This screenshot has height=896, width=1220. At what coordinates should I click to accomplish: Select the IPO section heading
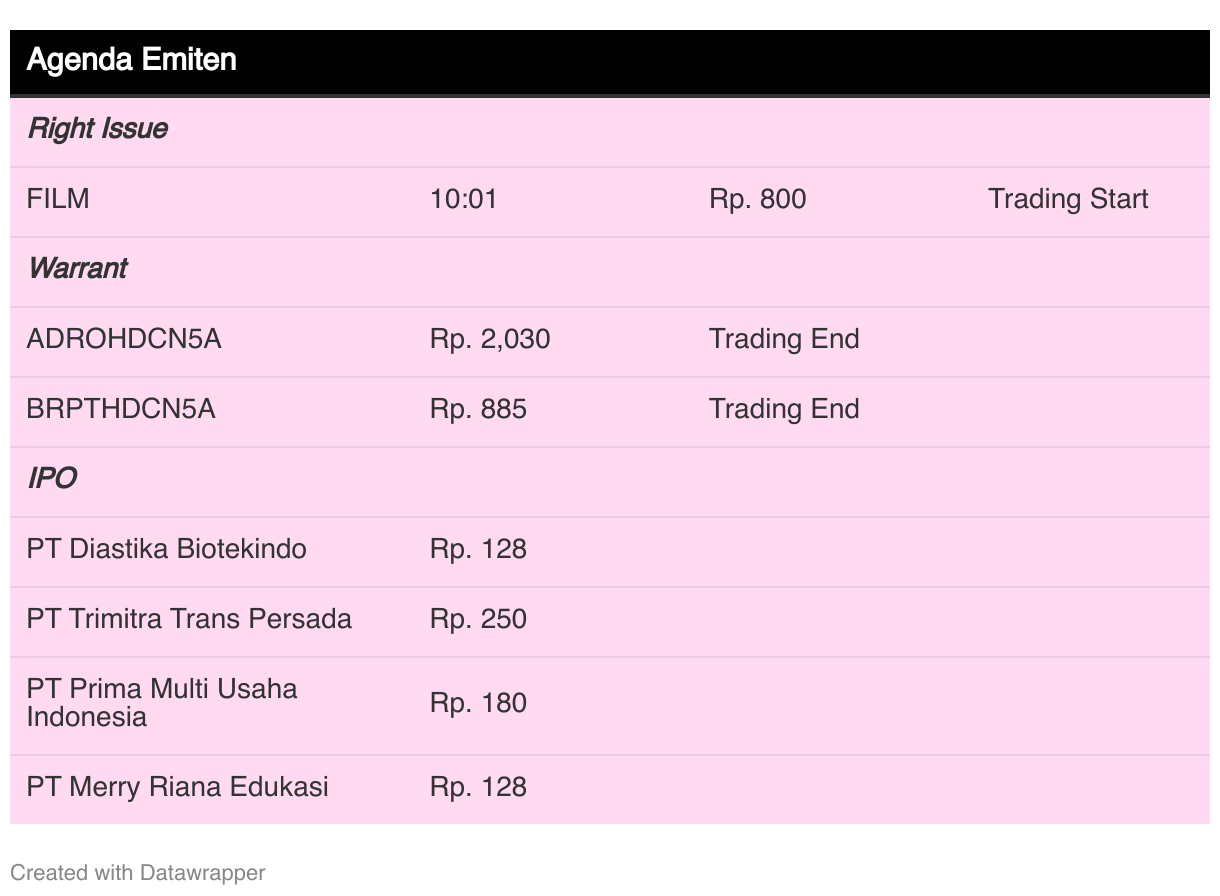[52, 479]
